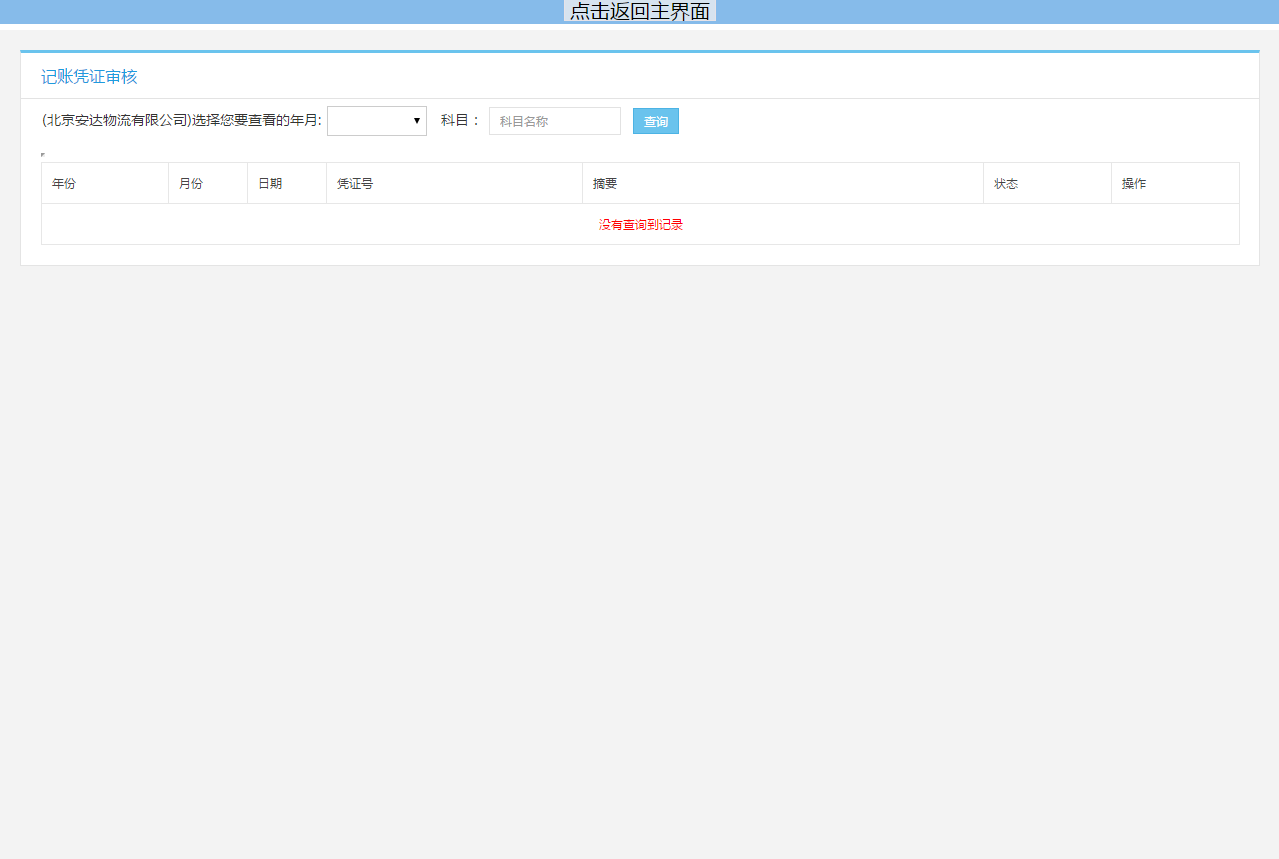Select the 年份 column header
This screenshot has width=1279, height=859.
(x=64, y=184)
